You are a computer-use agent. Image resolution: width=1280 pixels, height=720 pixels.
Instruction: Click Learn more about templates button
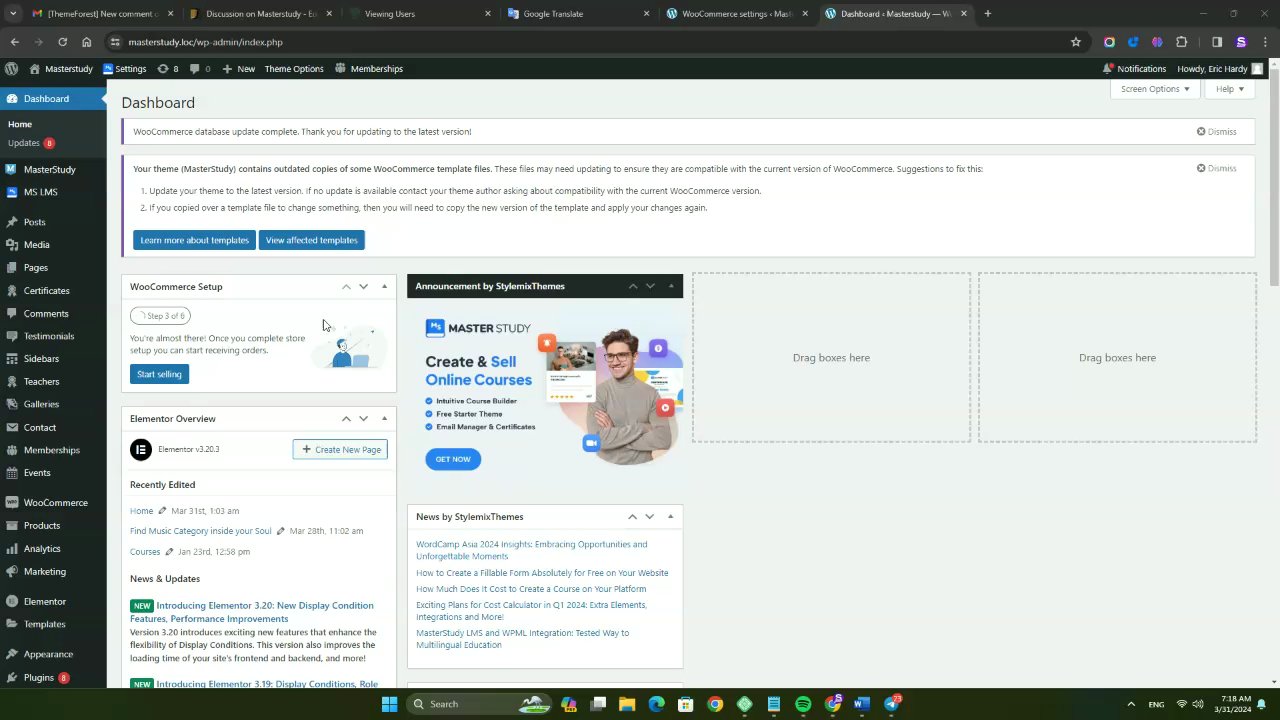[x=194, y=240]
